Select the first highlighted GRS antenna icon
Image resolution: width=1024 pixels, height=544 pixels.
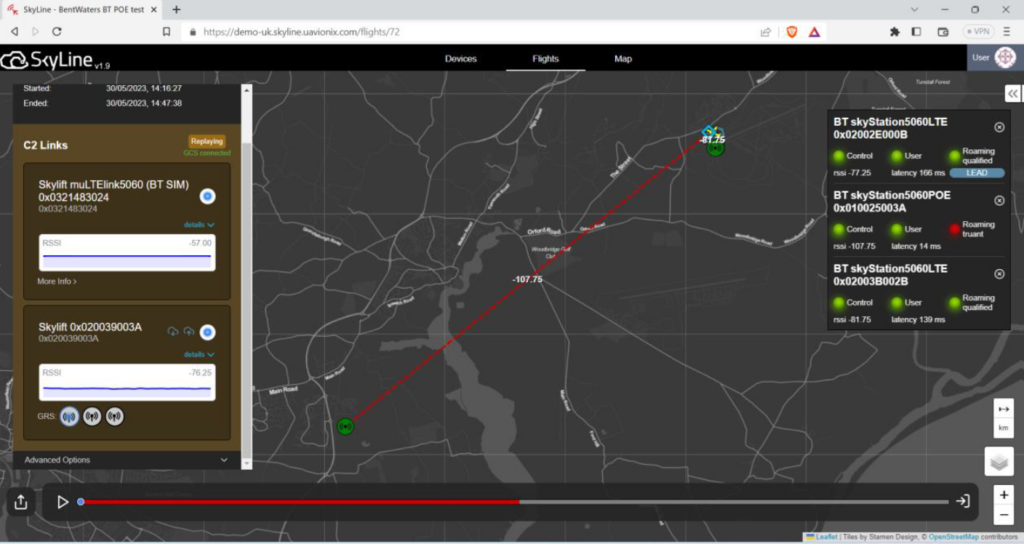coord(69,416)
